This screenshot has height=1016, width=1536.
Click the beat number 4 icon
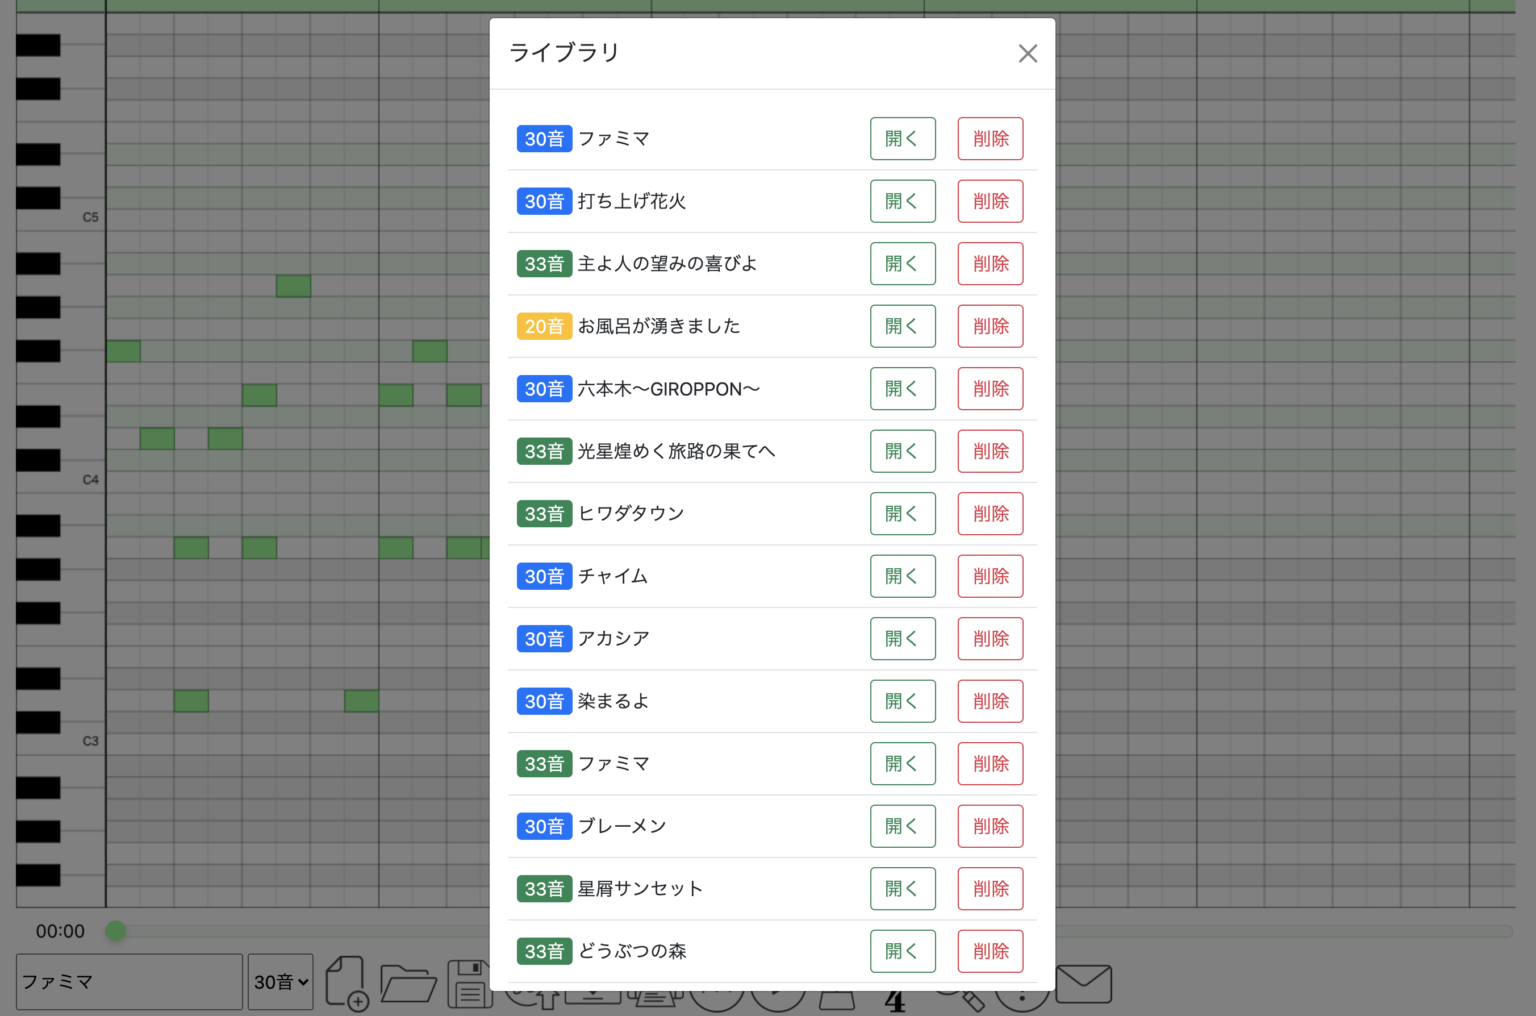(x=895, y=1001)
